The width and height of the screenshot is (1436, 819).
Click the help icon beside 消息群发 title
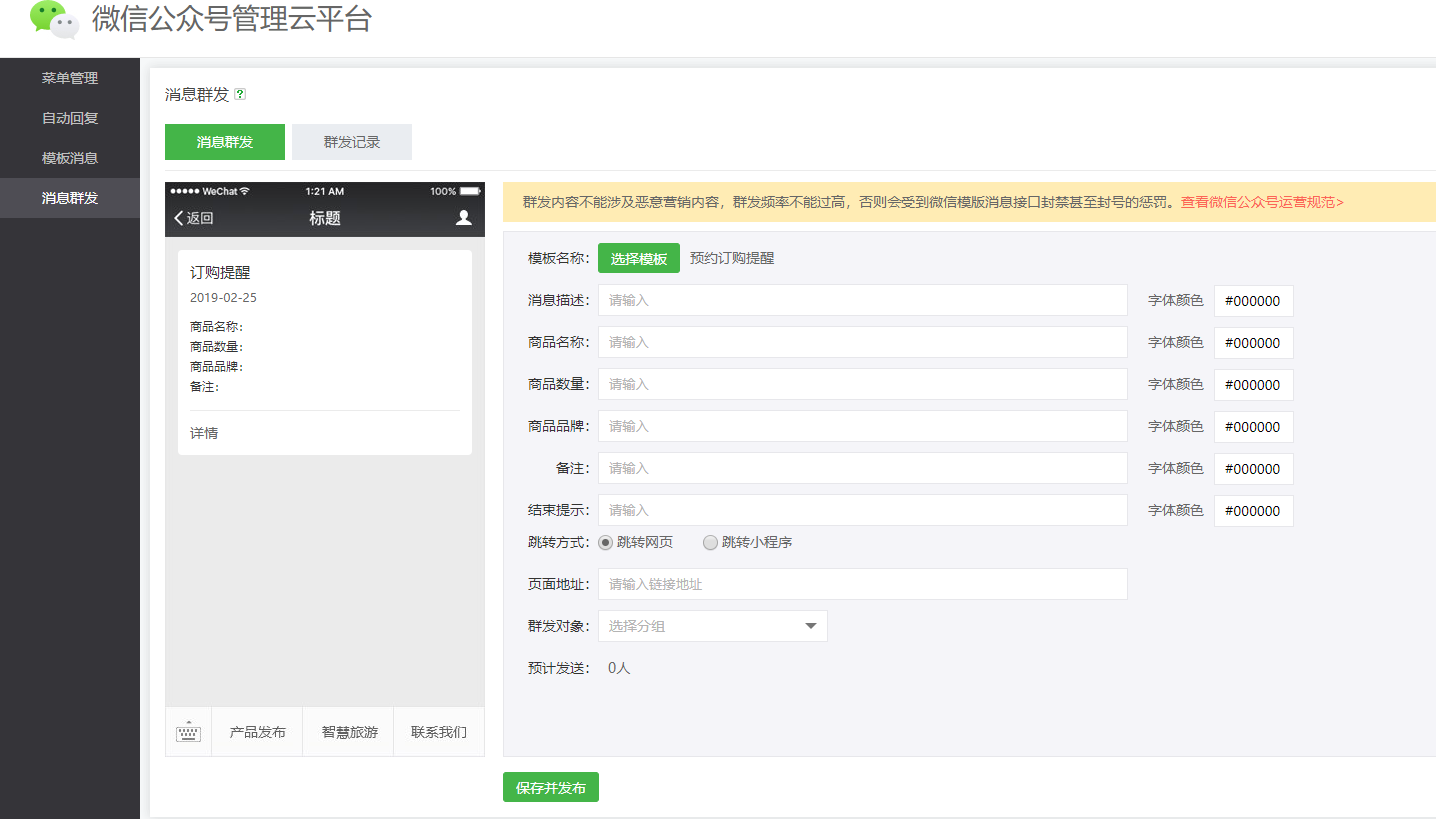point(240,95)
